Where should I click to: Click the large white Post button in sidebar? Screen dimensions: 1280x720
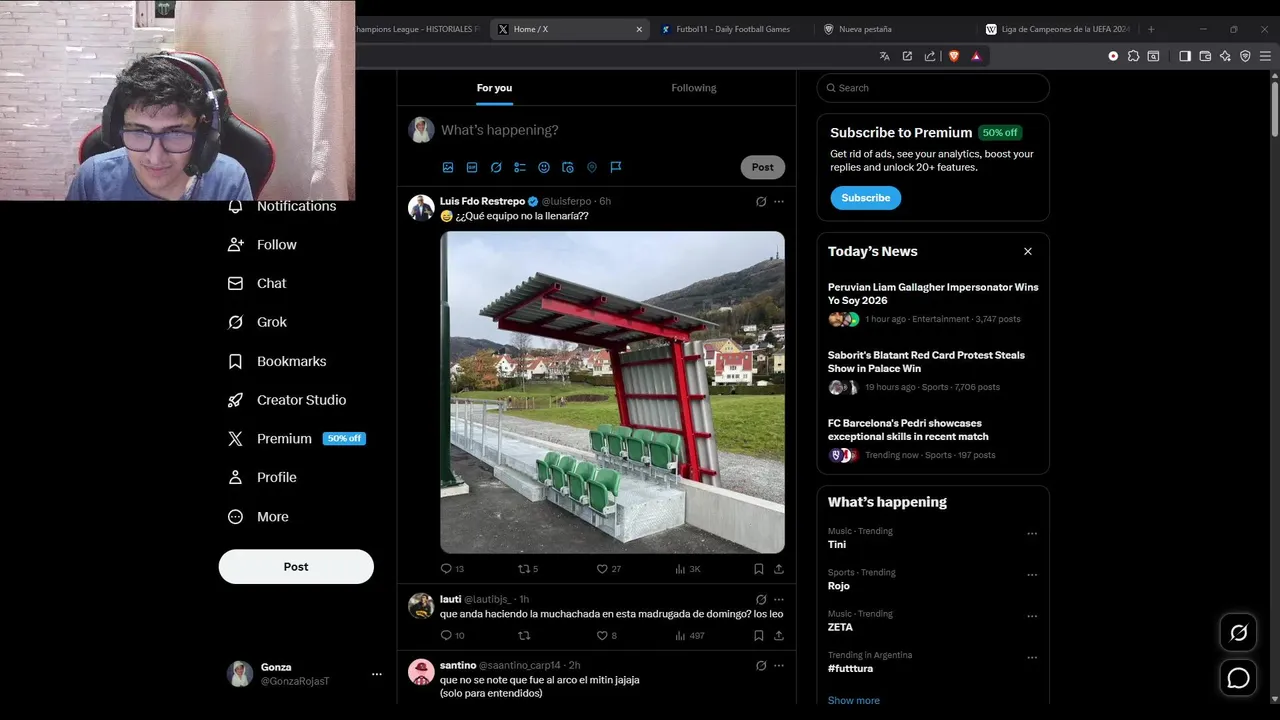pos(296,567)
